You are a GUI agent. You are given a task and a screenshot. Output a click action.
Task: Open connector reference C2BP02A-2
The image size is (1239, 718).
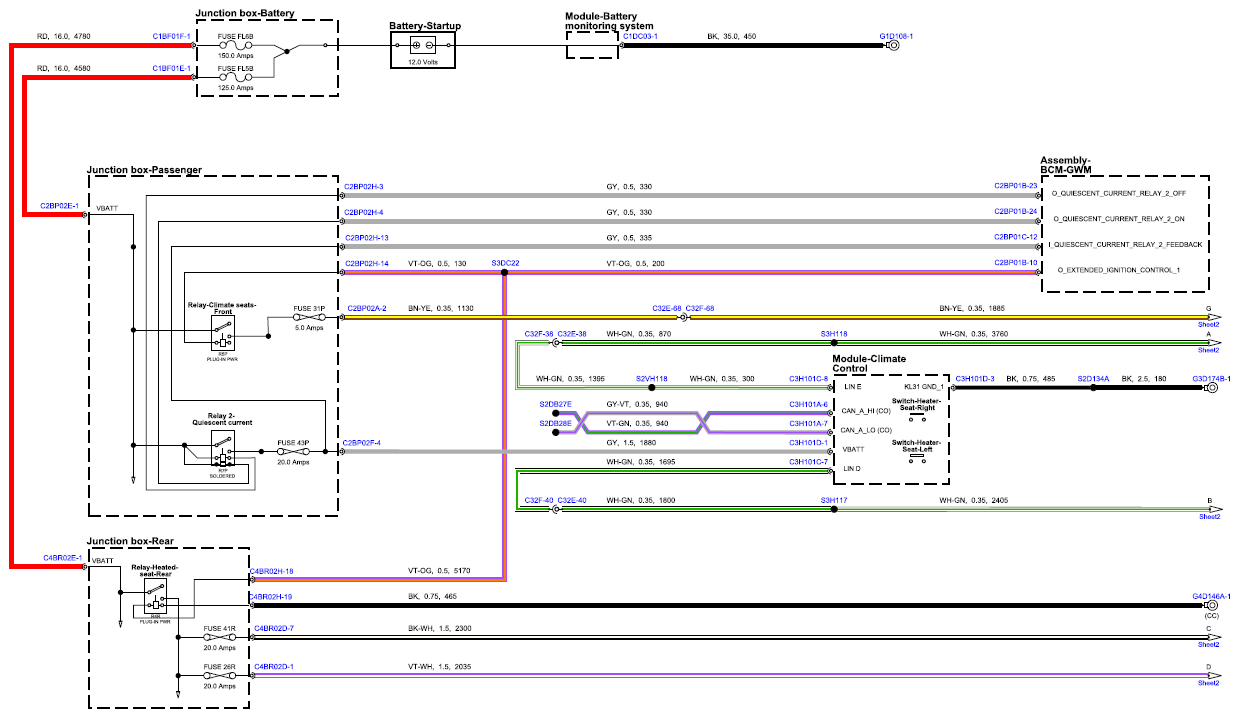click(365, 309)
